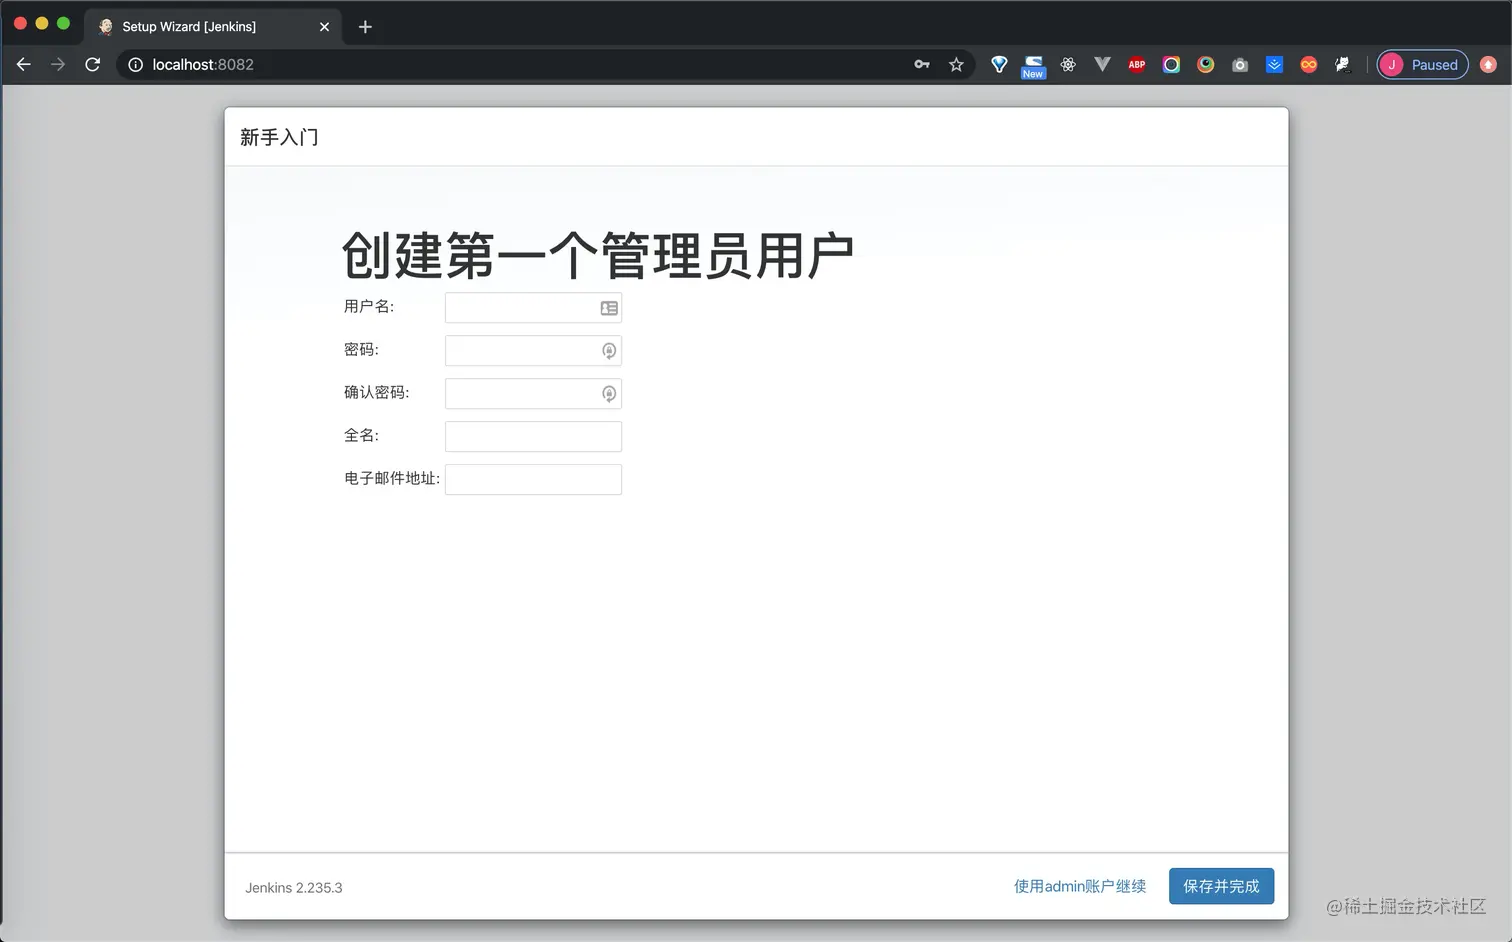The width and height of the screenshot is (1512, 942).
Task: Bookmark this page with star icon
Action: click(956, 64)
